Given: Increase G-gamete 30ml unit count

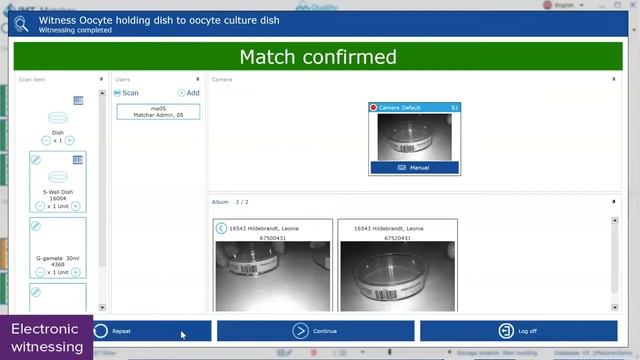Looking at the screenshot, I should pos(76,272).
